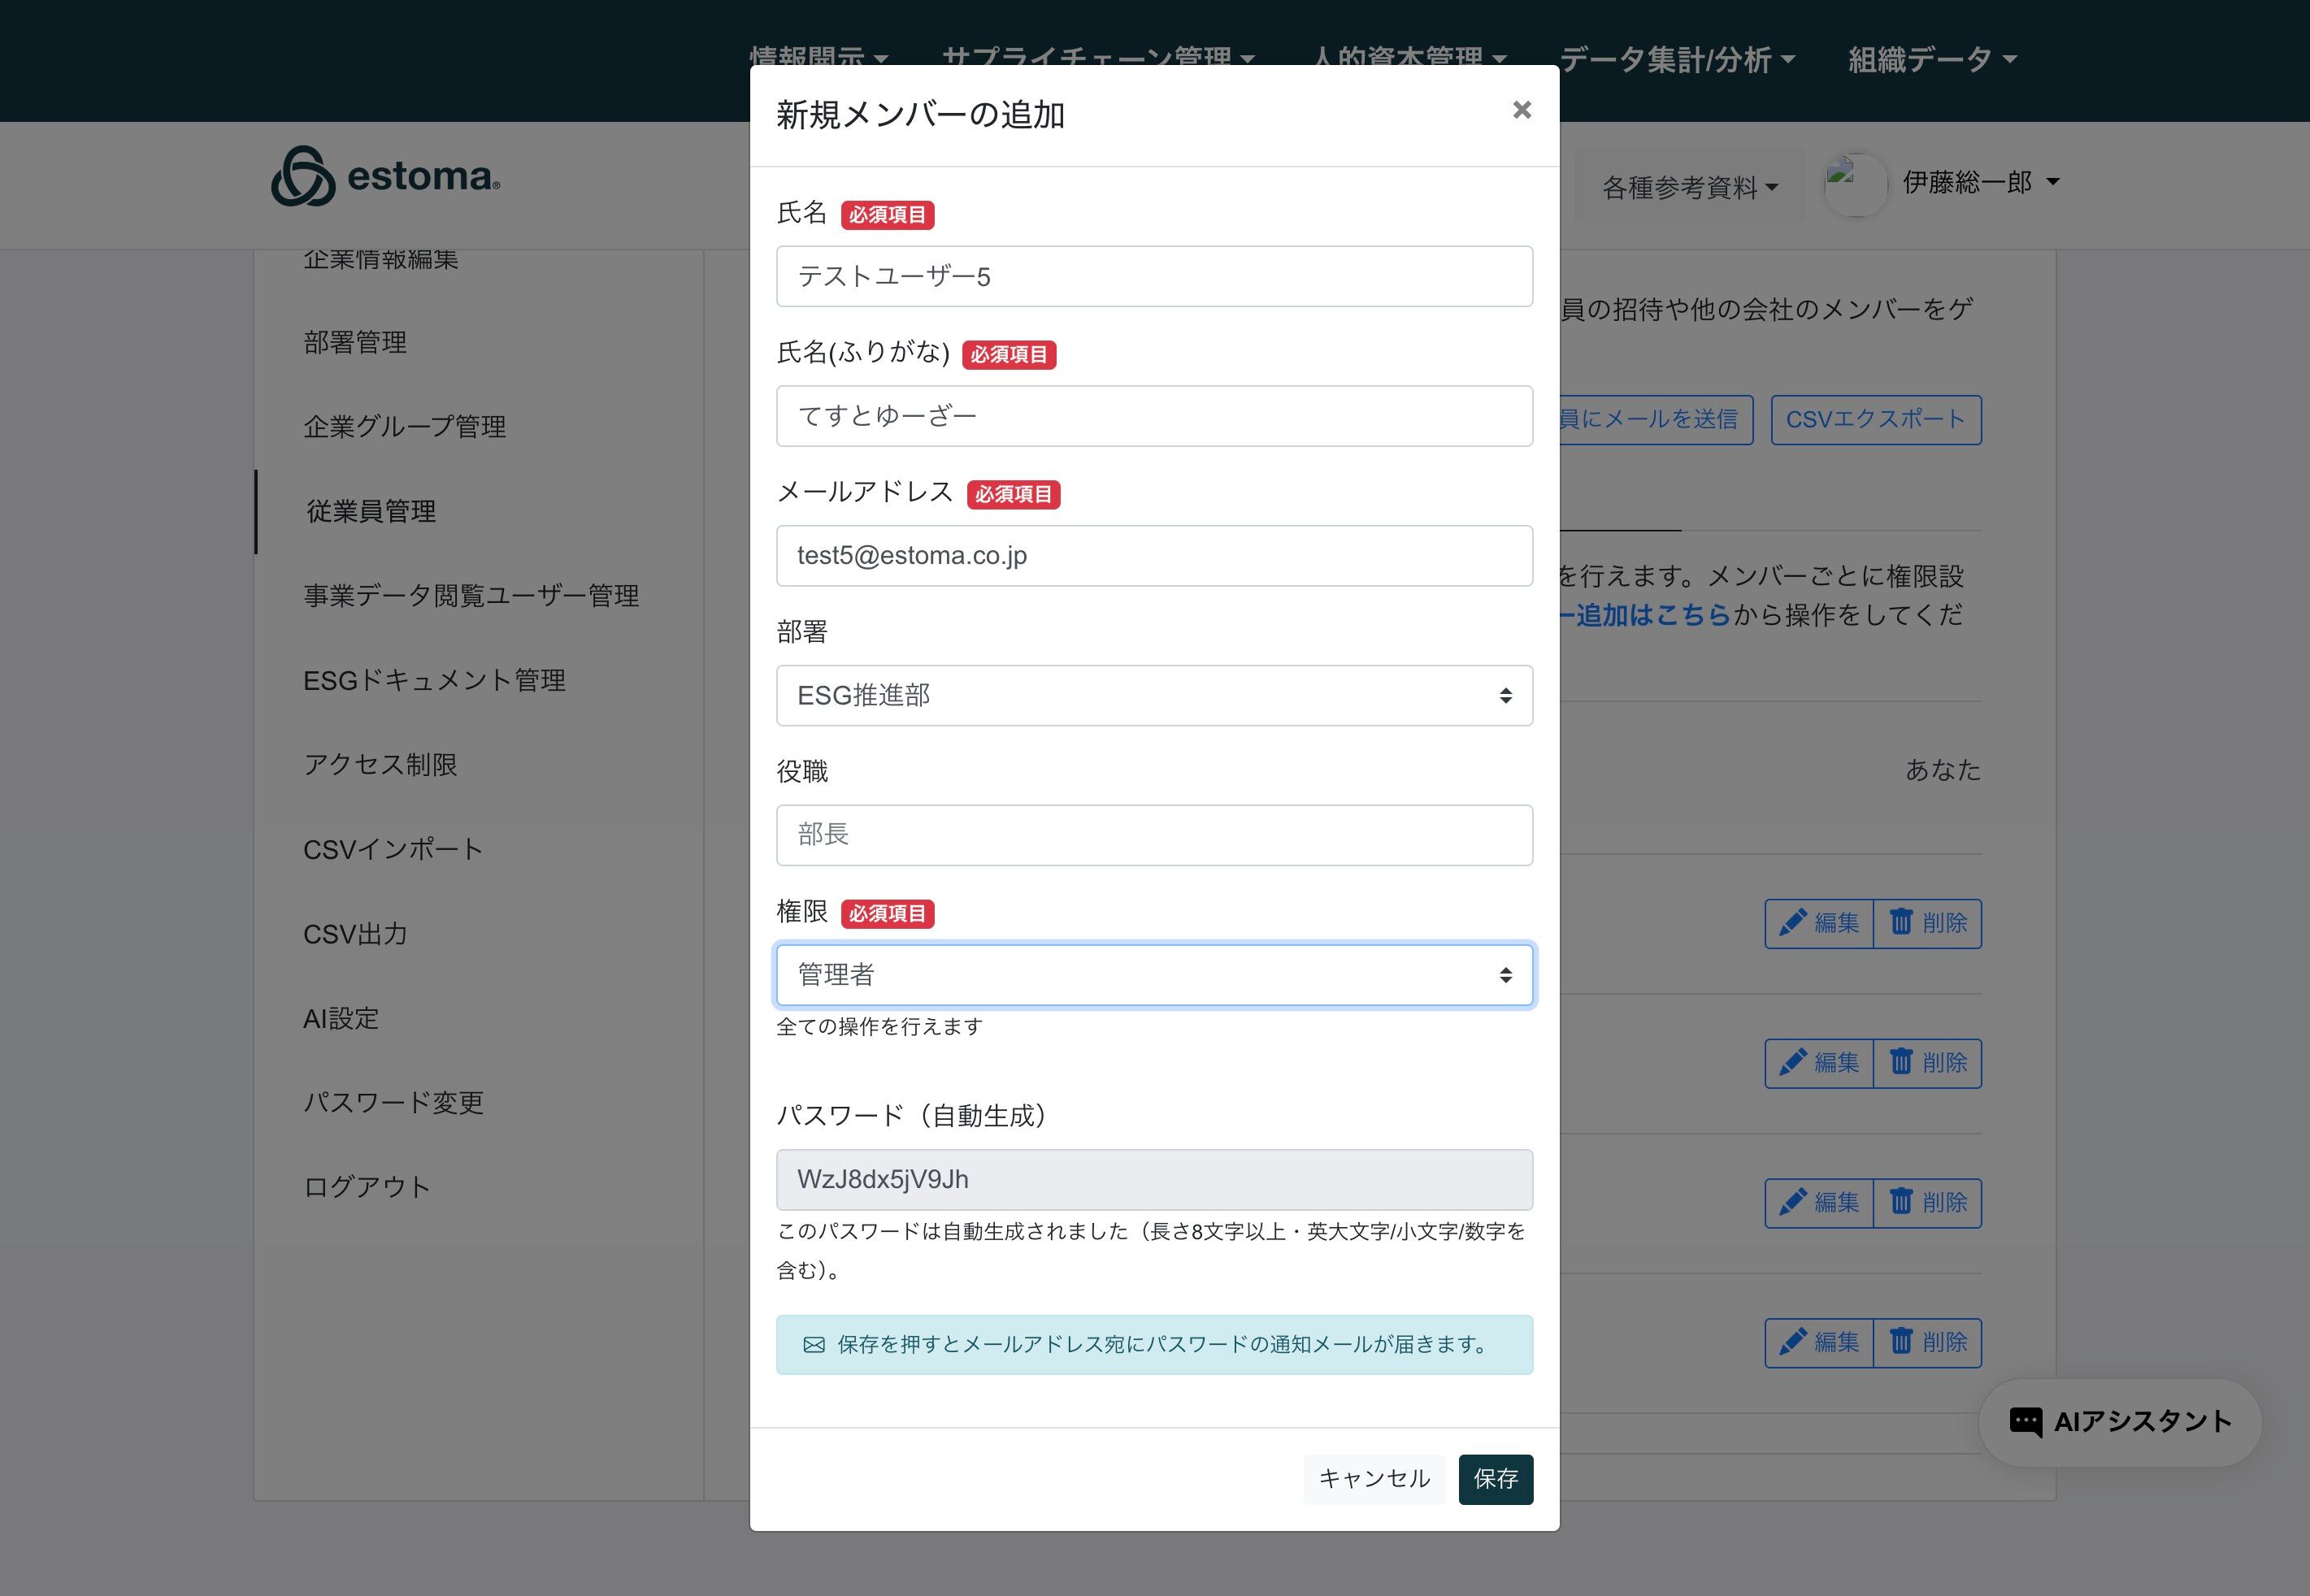Click the trash delete icon in last member row

[x=1900, y=1341]
